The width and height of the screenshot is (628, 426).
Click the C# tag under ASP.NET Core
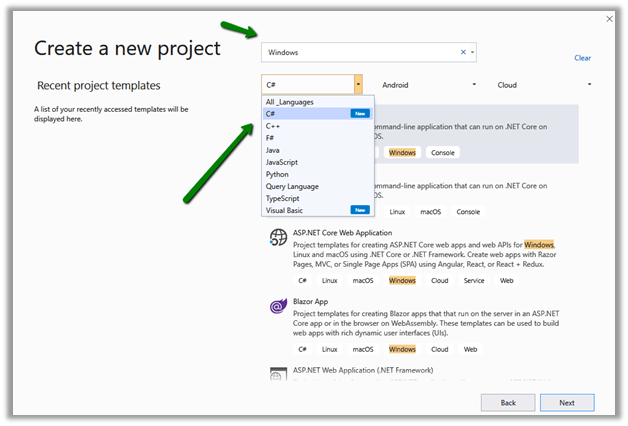click(302, 281)
